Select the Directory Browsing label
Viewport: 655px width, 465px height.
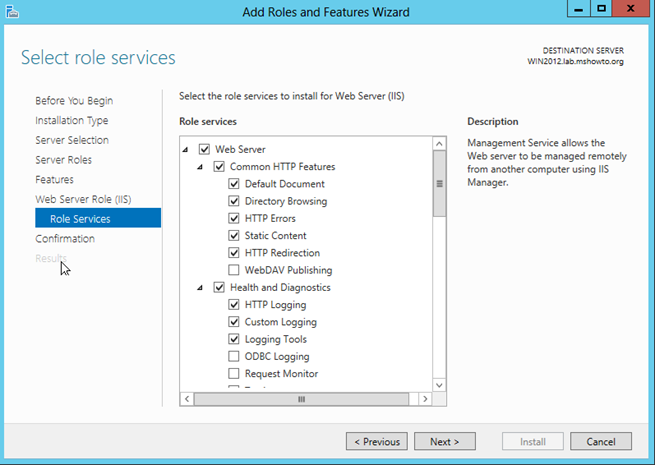click(x=286, y=201)
